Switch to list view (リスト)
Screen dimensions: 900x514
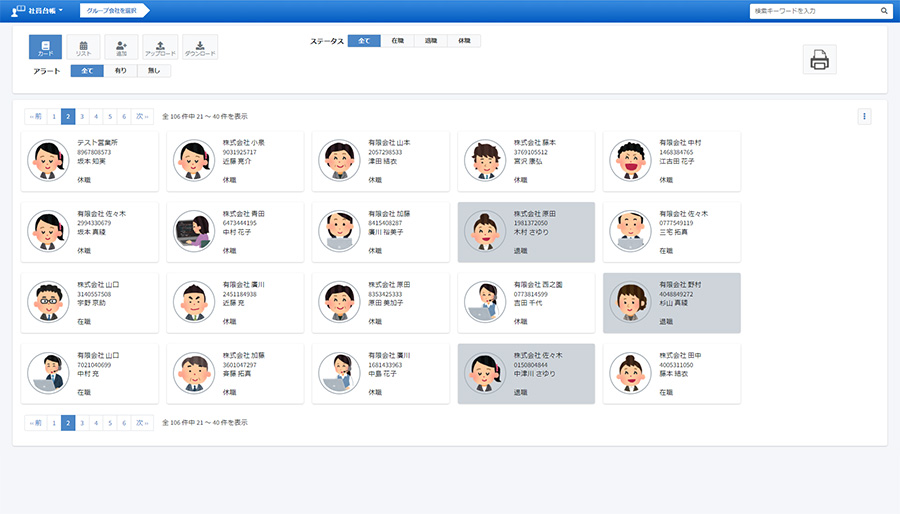point(83,47)
